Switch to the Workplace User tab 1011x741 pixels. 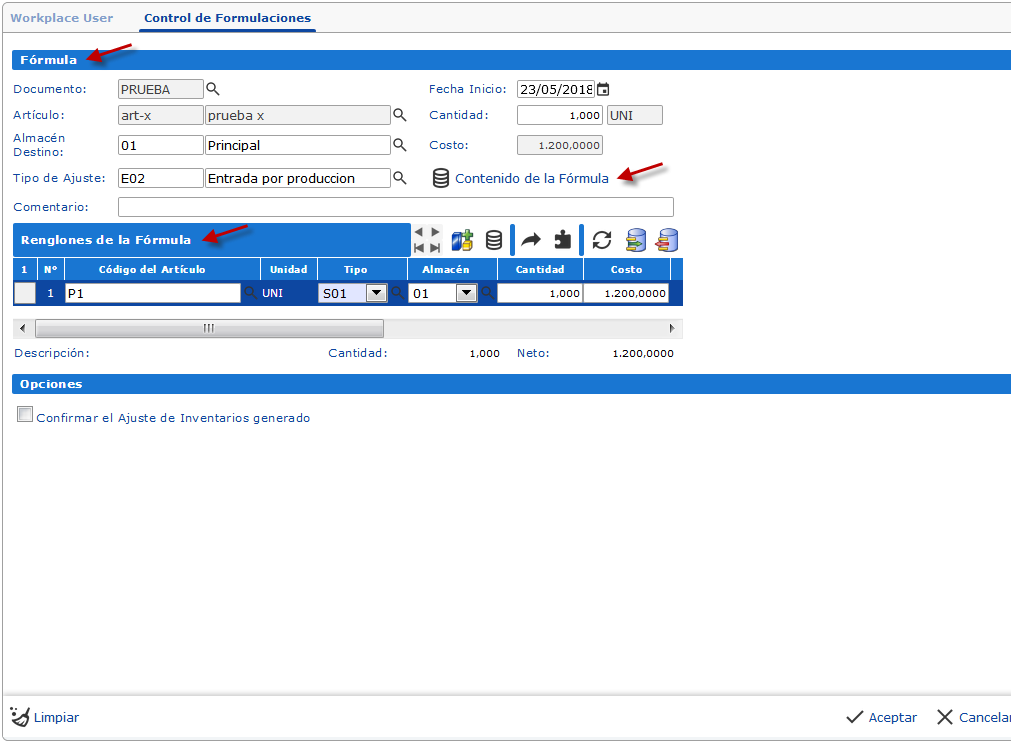pyautogui.click(x=62, y=17)
